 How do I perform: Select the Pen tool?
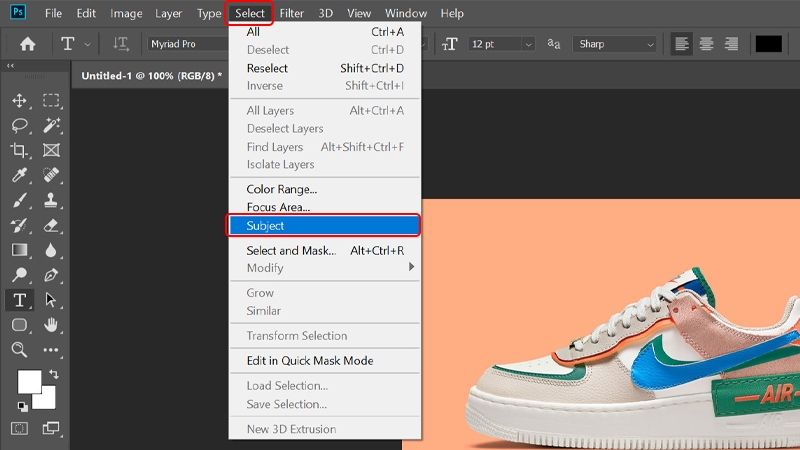coord(51,275)
